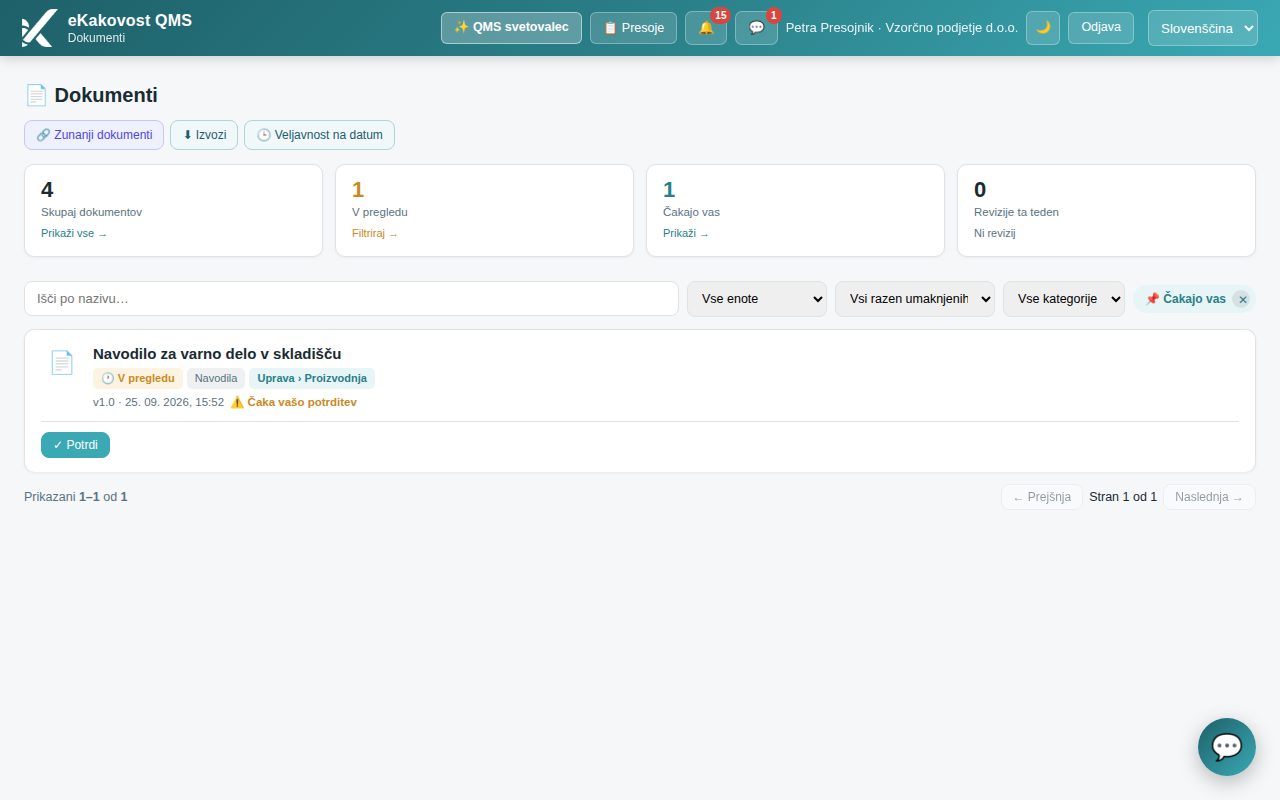Viewport: 1280px width, 800px height.
Task: Click the document icon beside Navodilo za varno delo
Action: (x=62, y=363)
